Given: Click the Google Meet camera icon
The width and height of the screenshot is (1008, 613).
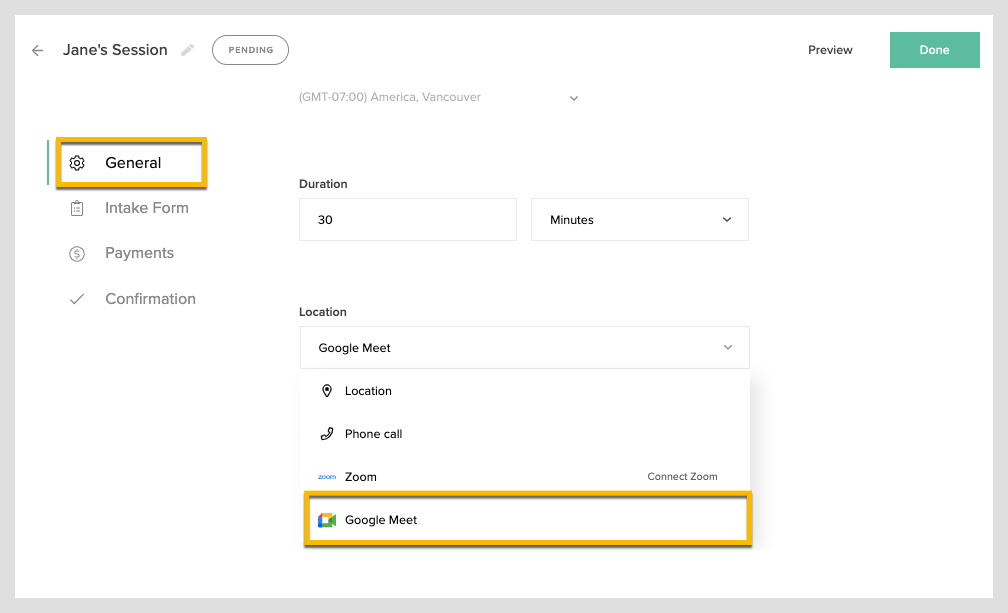Looking at the screenshot, I should coord(327,520).
